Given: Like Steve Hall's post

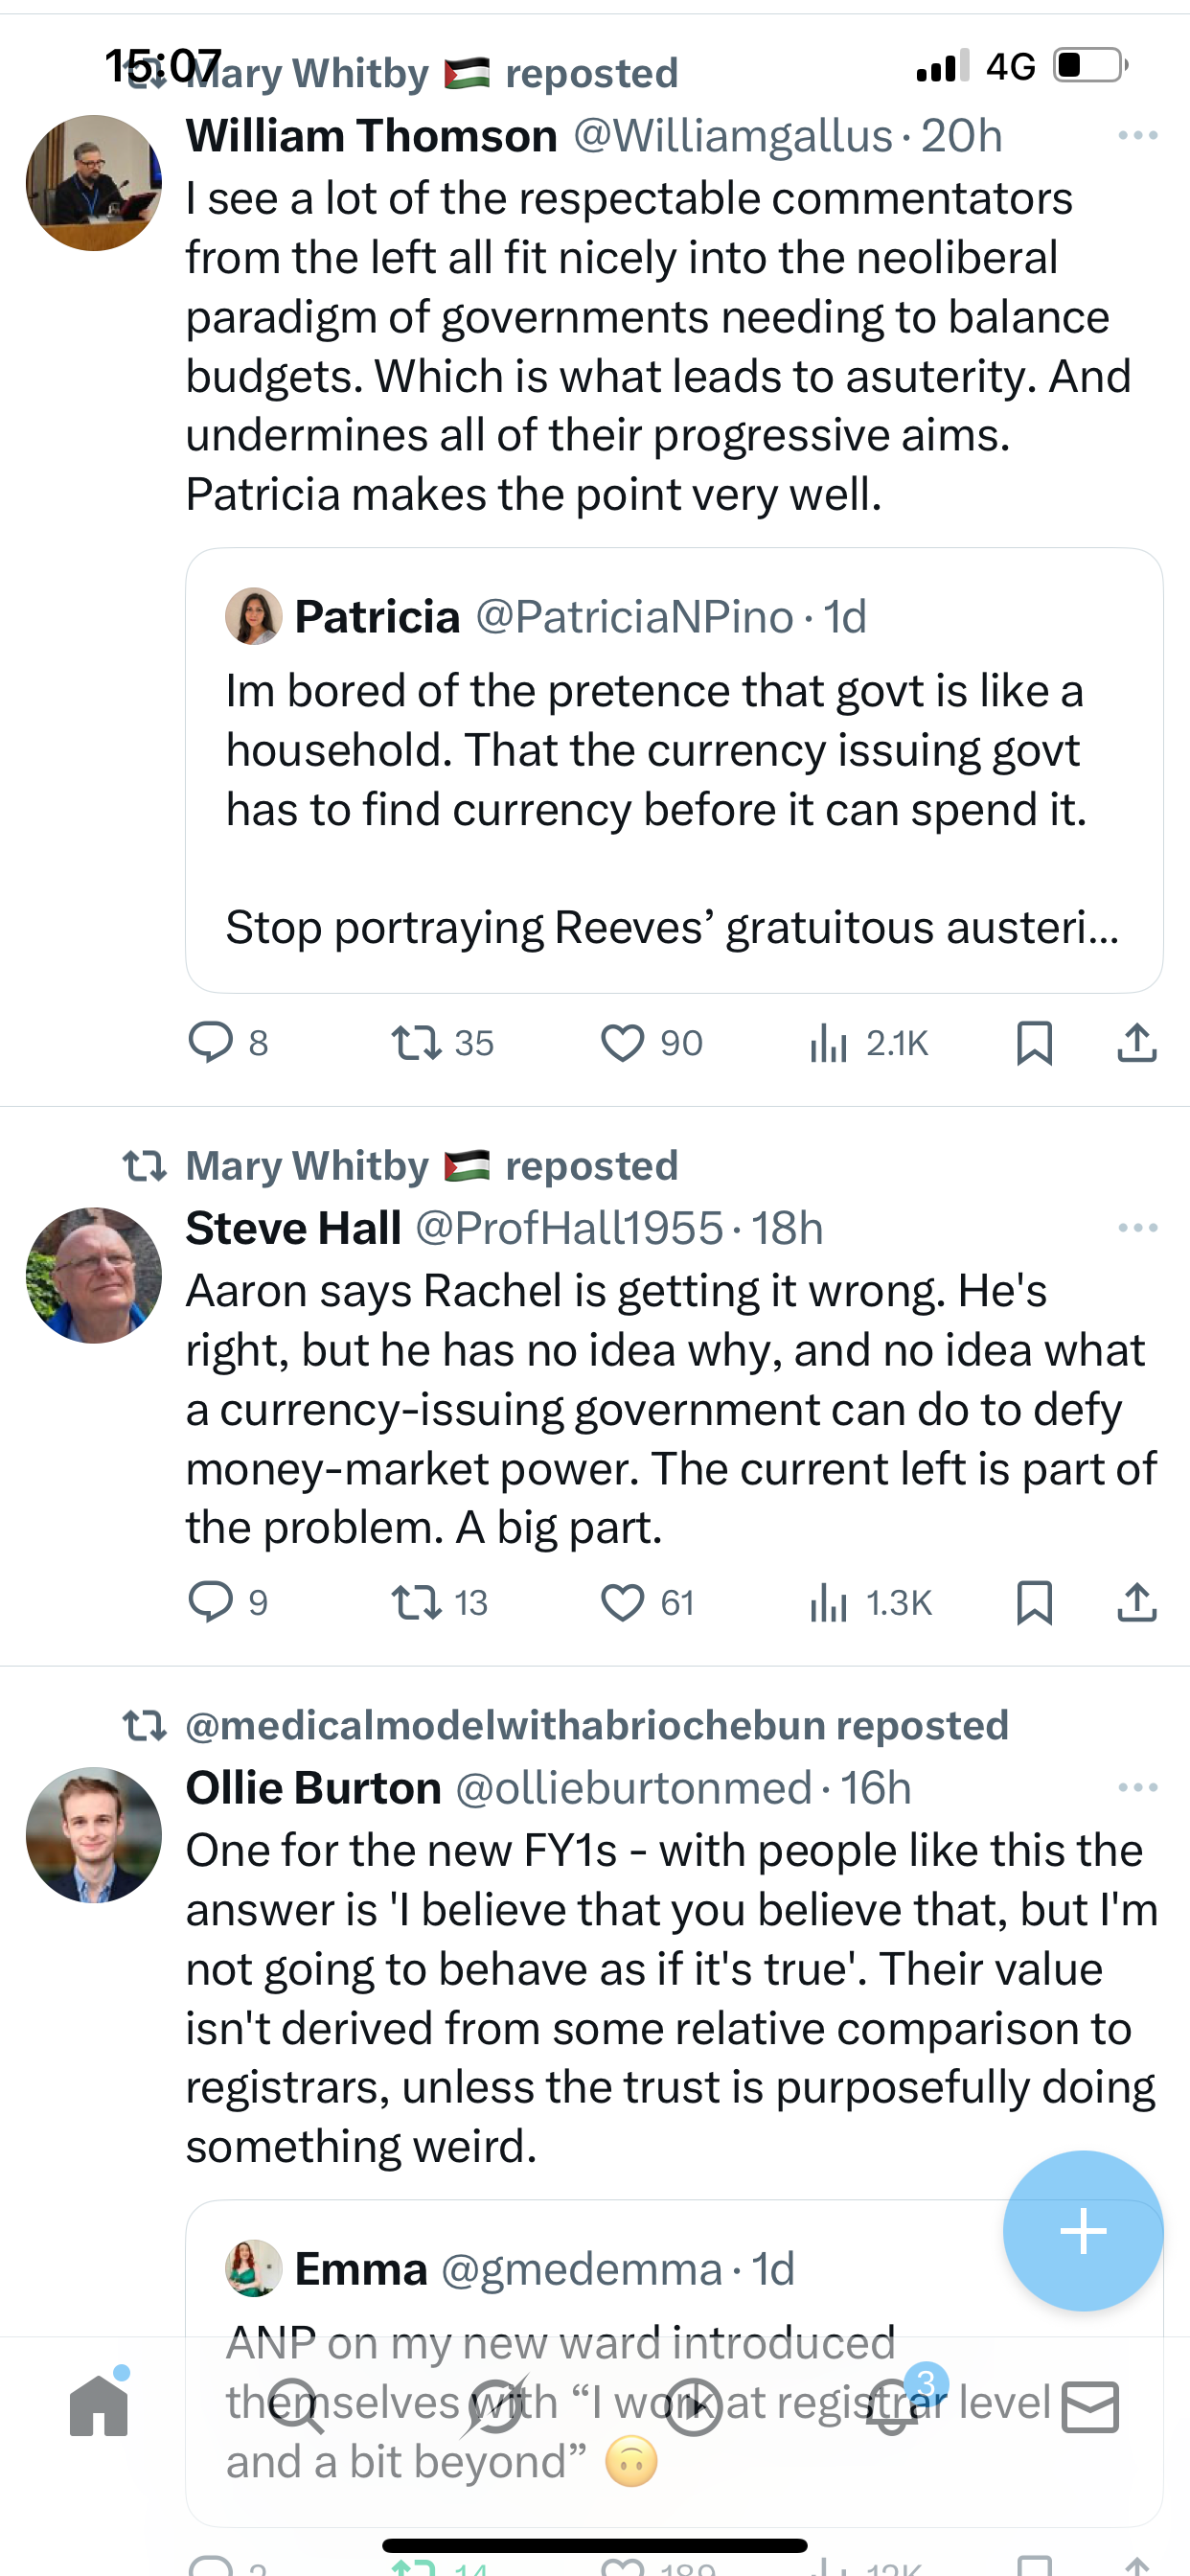Looking at the screenshot, I should [x=622, y=1602].
